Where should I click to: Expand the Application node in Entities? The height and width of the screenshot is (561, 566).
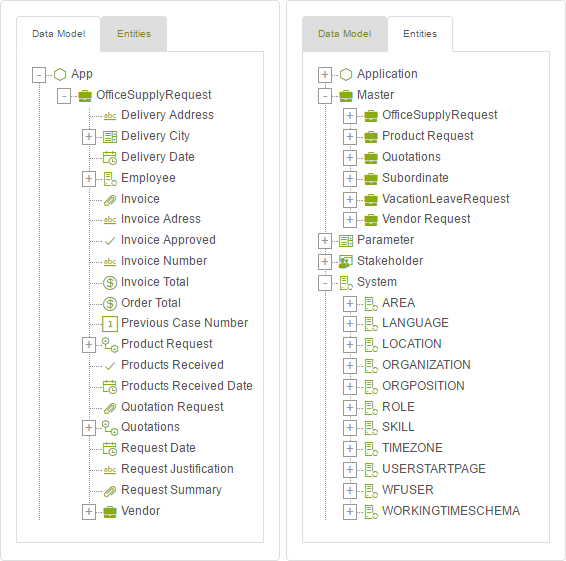325,75
